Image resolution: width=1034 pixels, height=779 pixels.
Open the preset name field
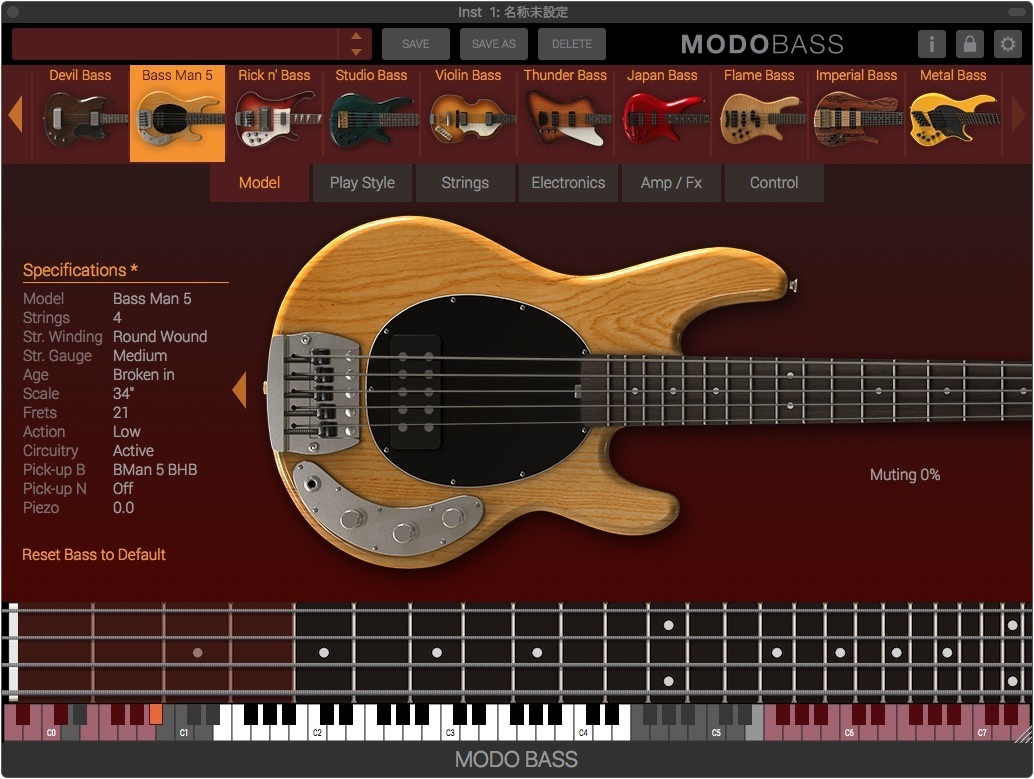pyautogui.click(x=175, y=44)
